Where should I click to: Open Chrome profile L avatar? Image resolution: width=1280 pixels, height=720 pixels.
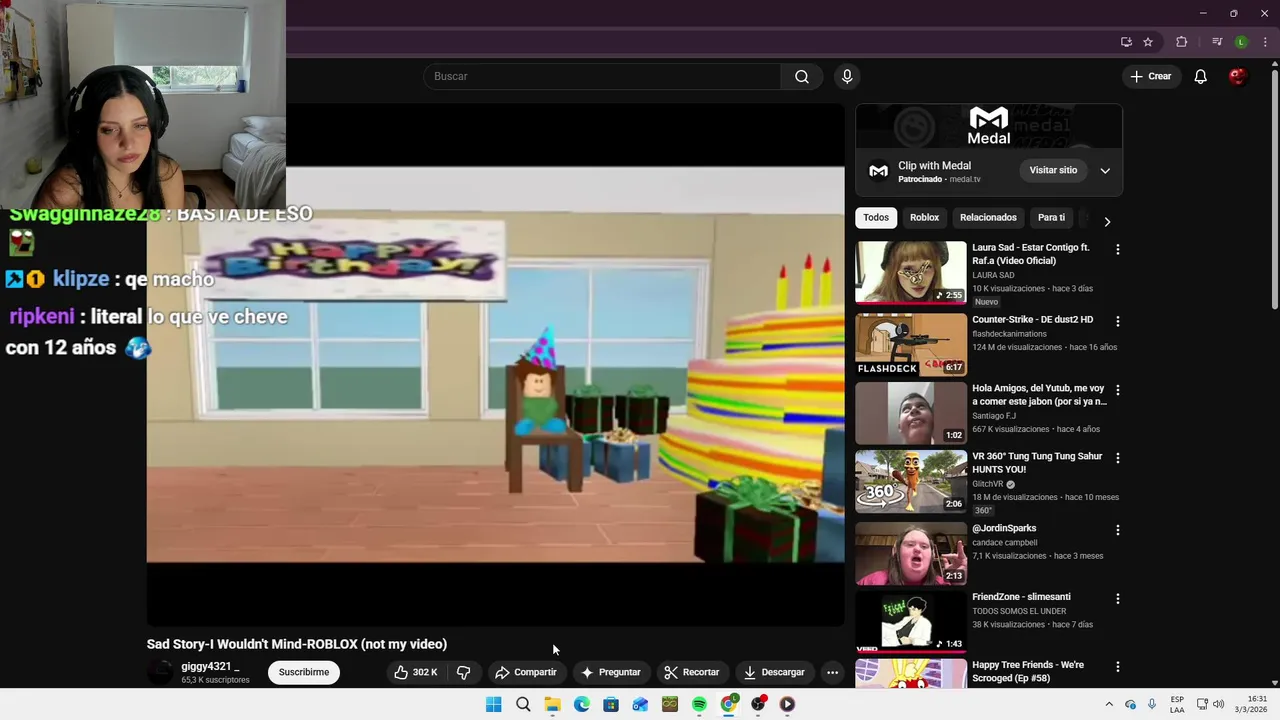click(x=1241, y=42)
